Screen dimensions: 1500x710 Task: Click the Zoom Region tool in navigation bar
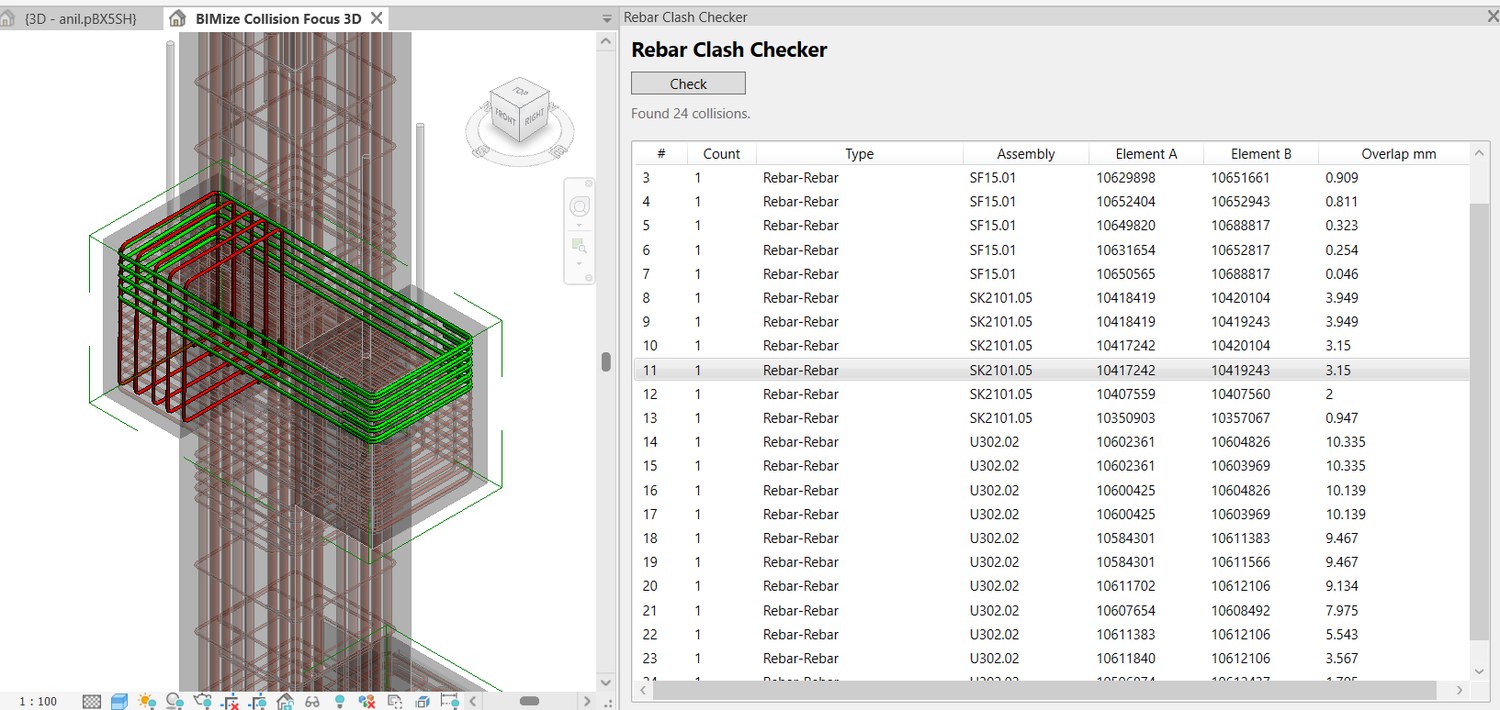pos(579,245)
